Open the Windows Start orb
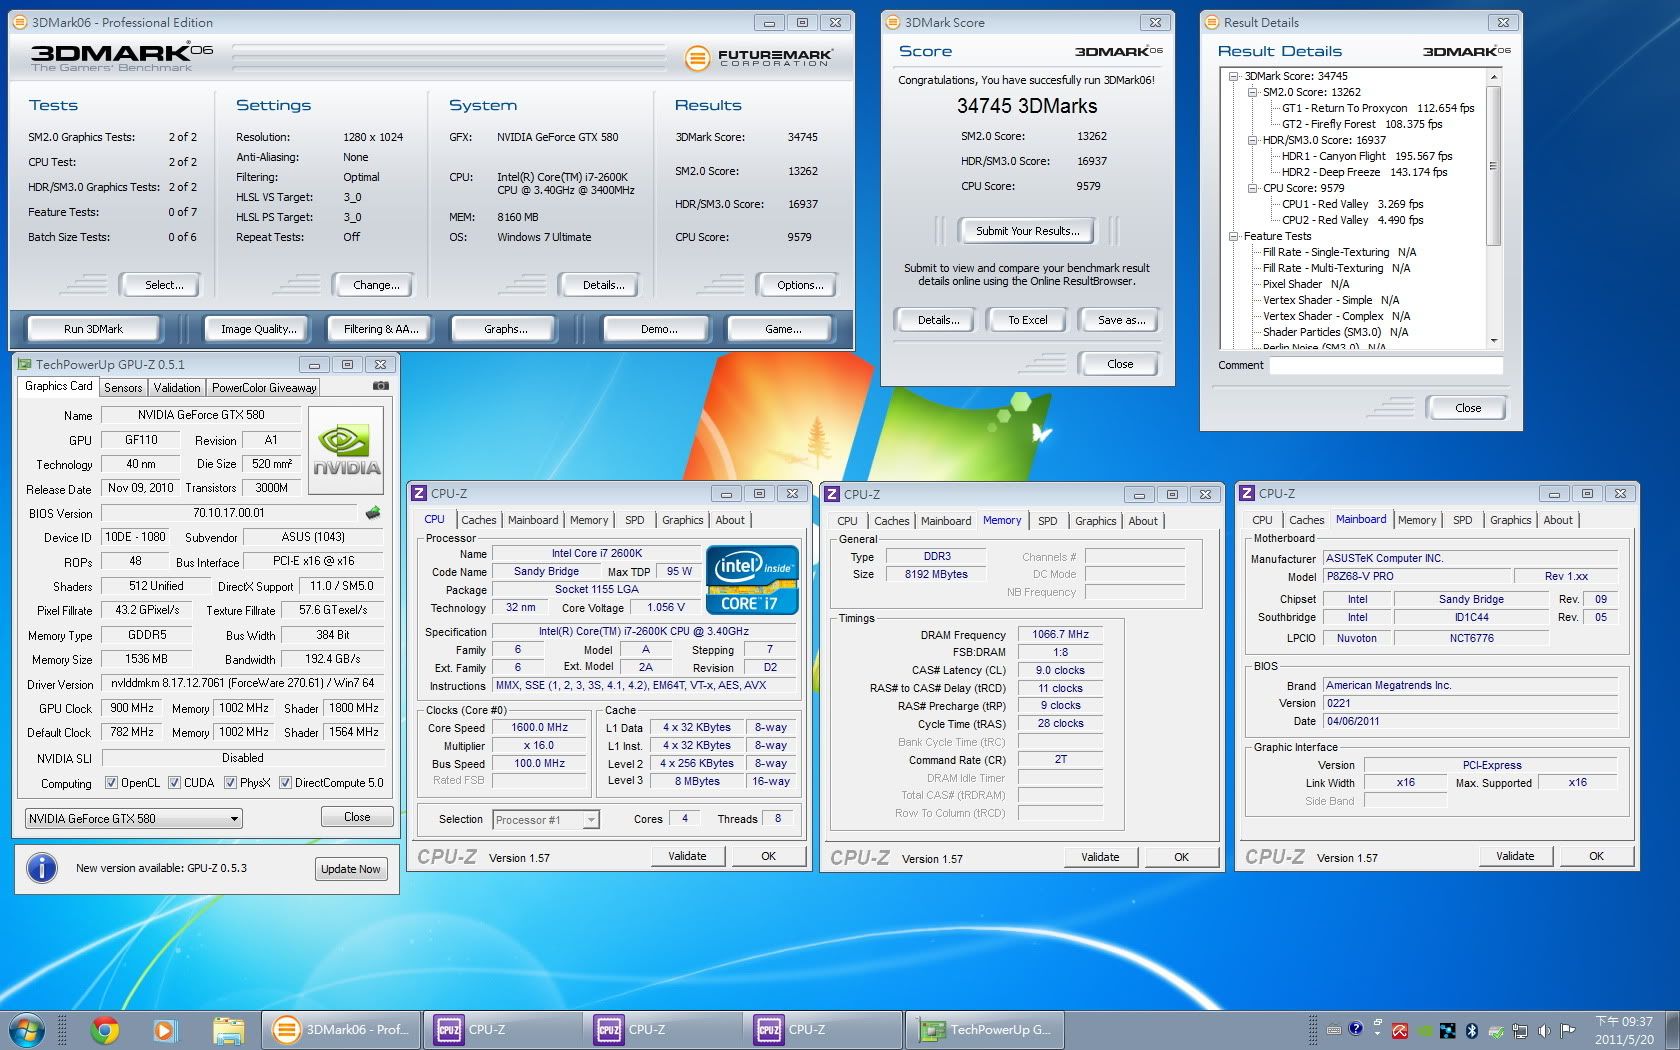 pos(27,1030)
